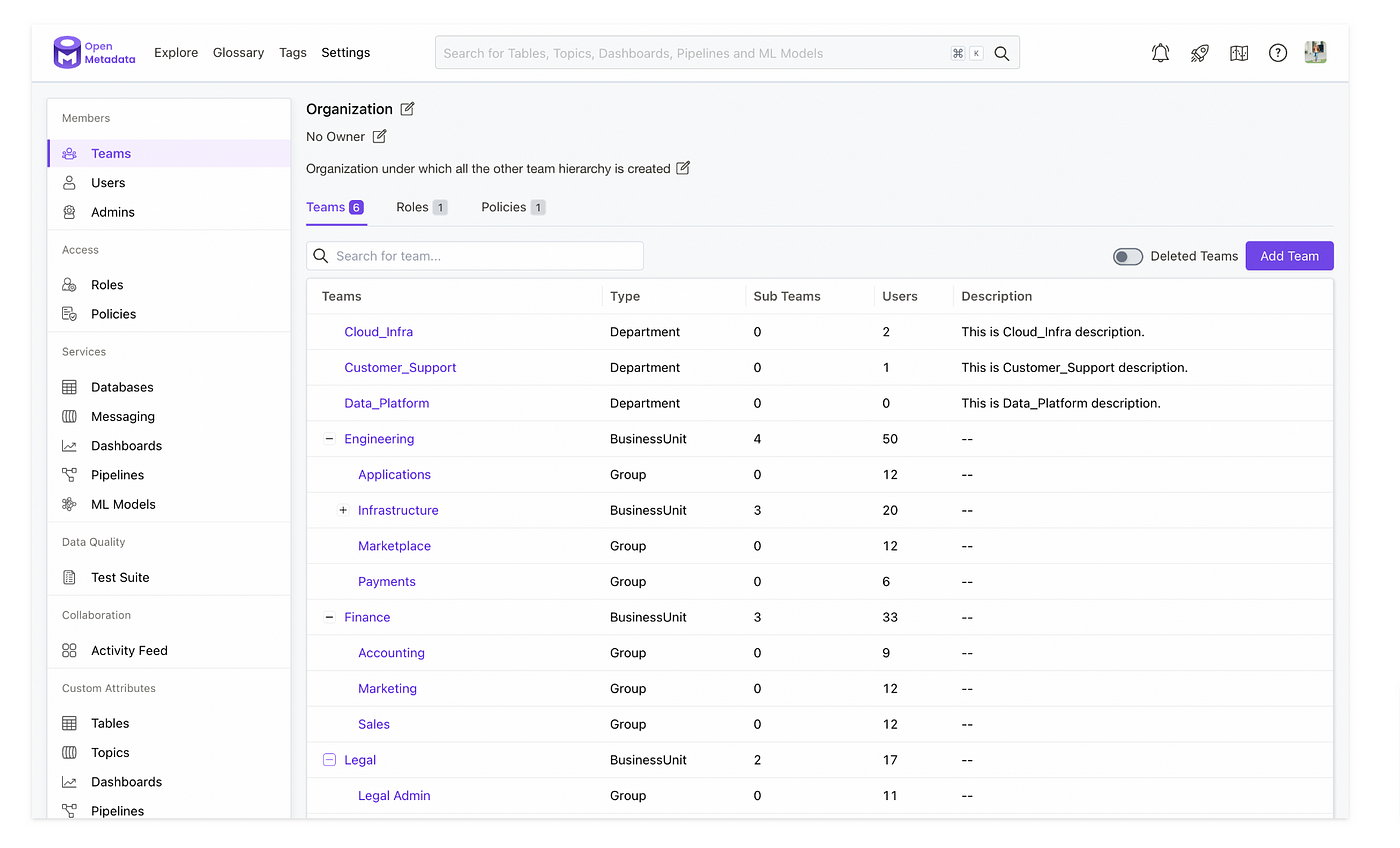Focus the Search for team input
This screenshot has width=1400, height=848.
coord(475,256)
